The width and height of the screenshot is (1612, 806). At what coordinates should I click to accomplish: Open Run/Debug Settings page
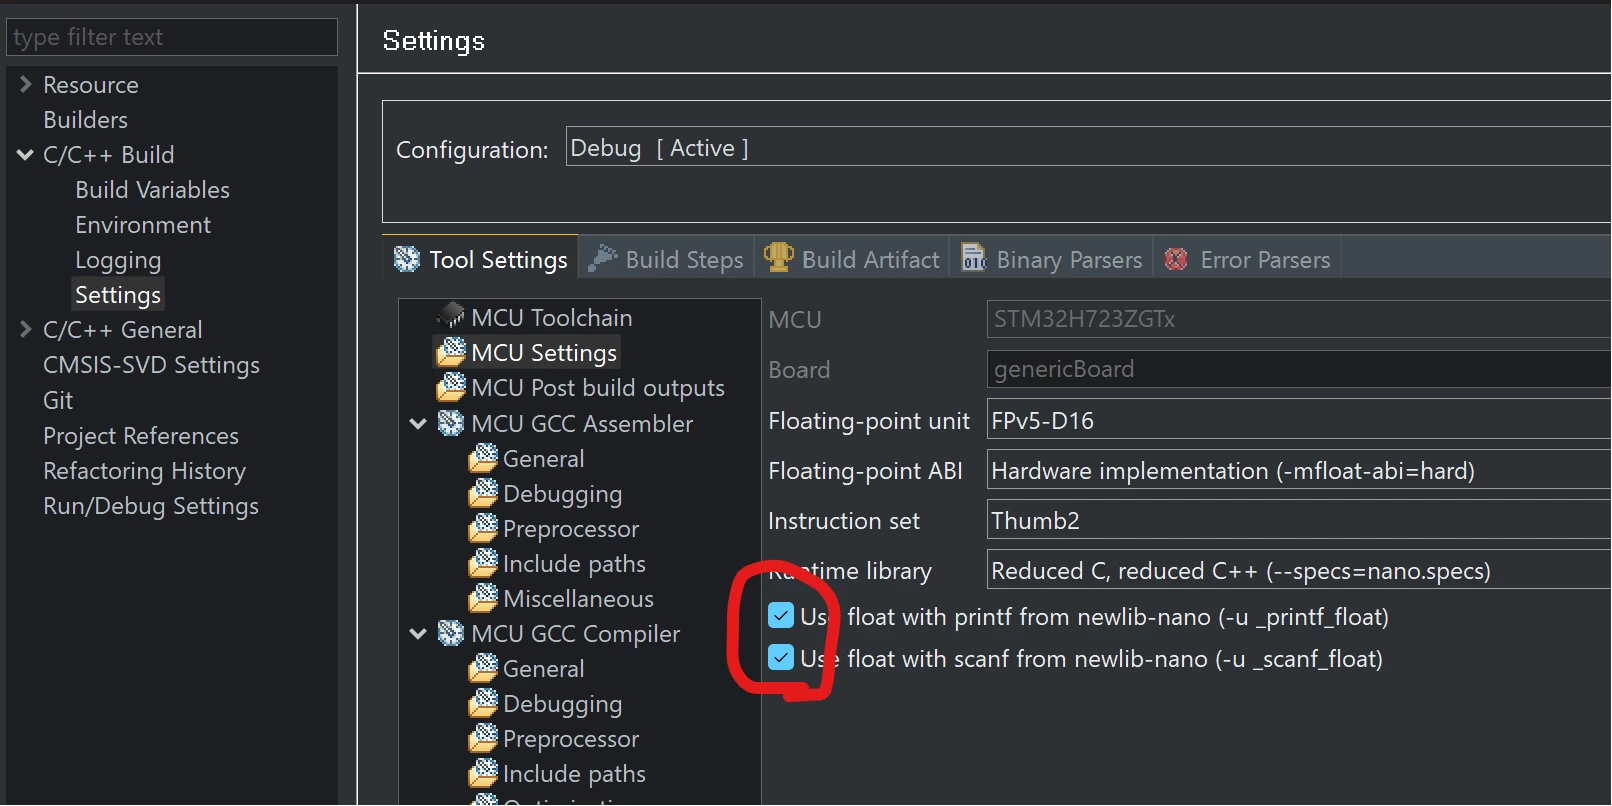(151, 506)
